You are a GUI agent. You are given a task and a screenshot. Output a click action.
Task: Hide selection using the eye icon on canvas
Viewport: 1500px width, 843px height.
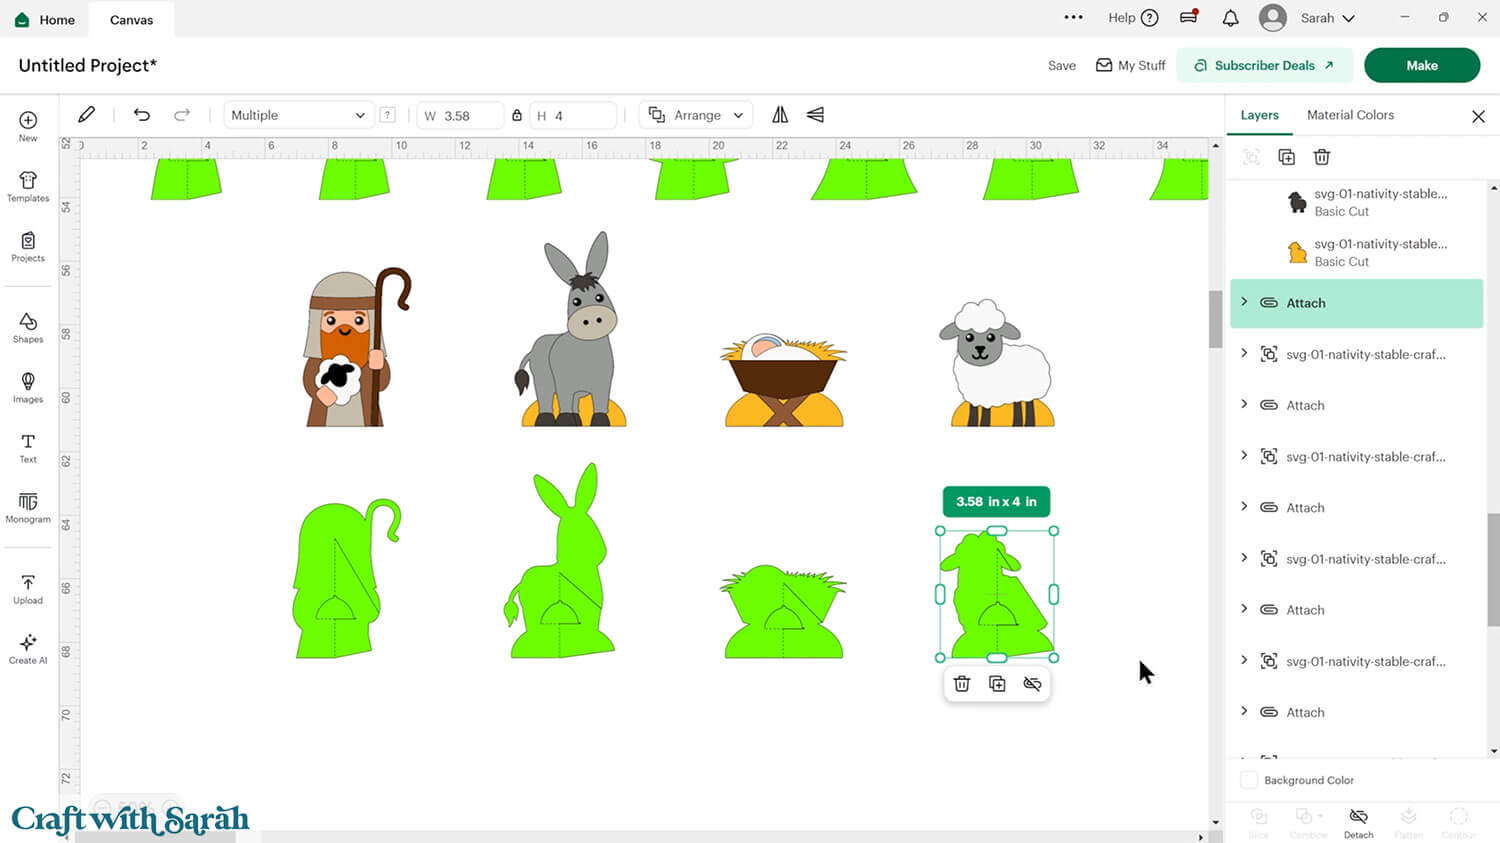[1032, 684]
